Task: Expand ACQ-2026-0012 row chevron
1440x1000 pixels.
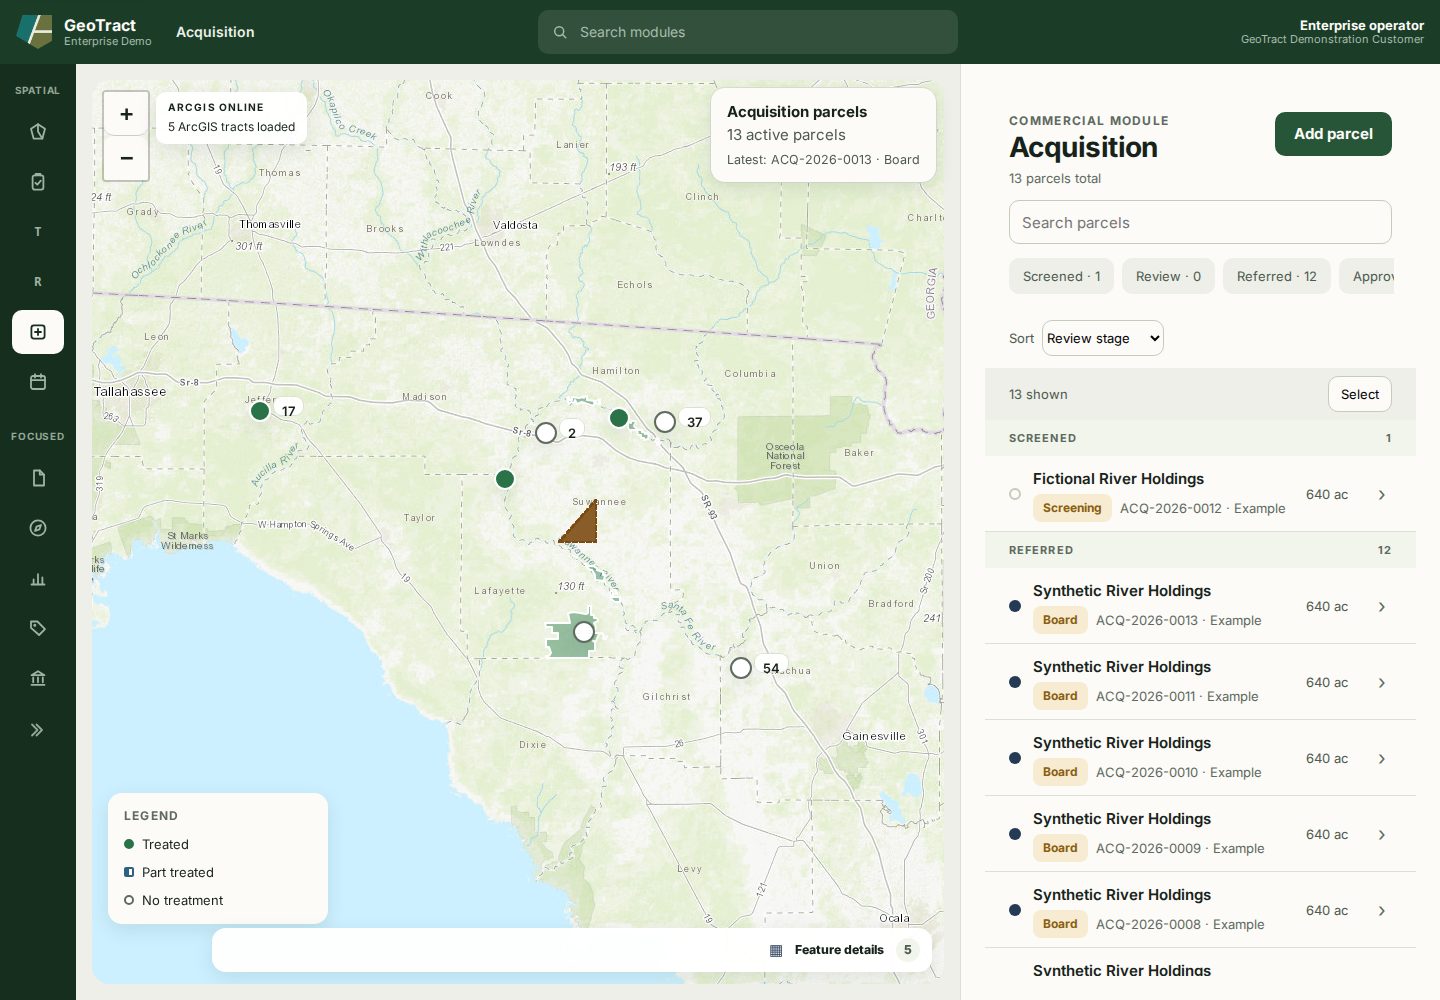Action: click(1382, 494)
